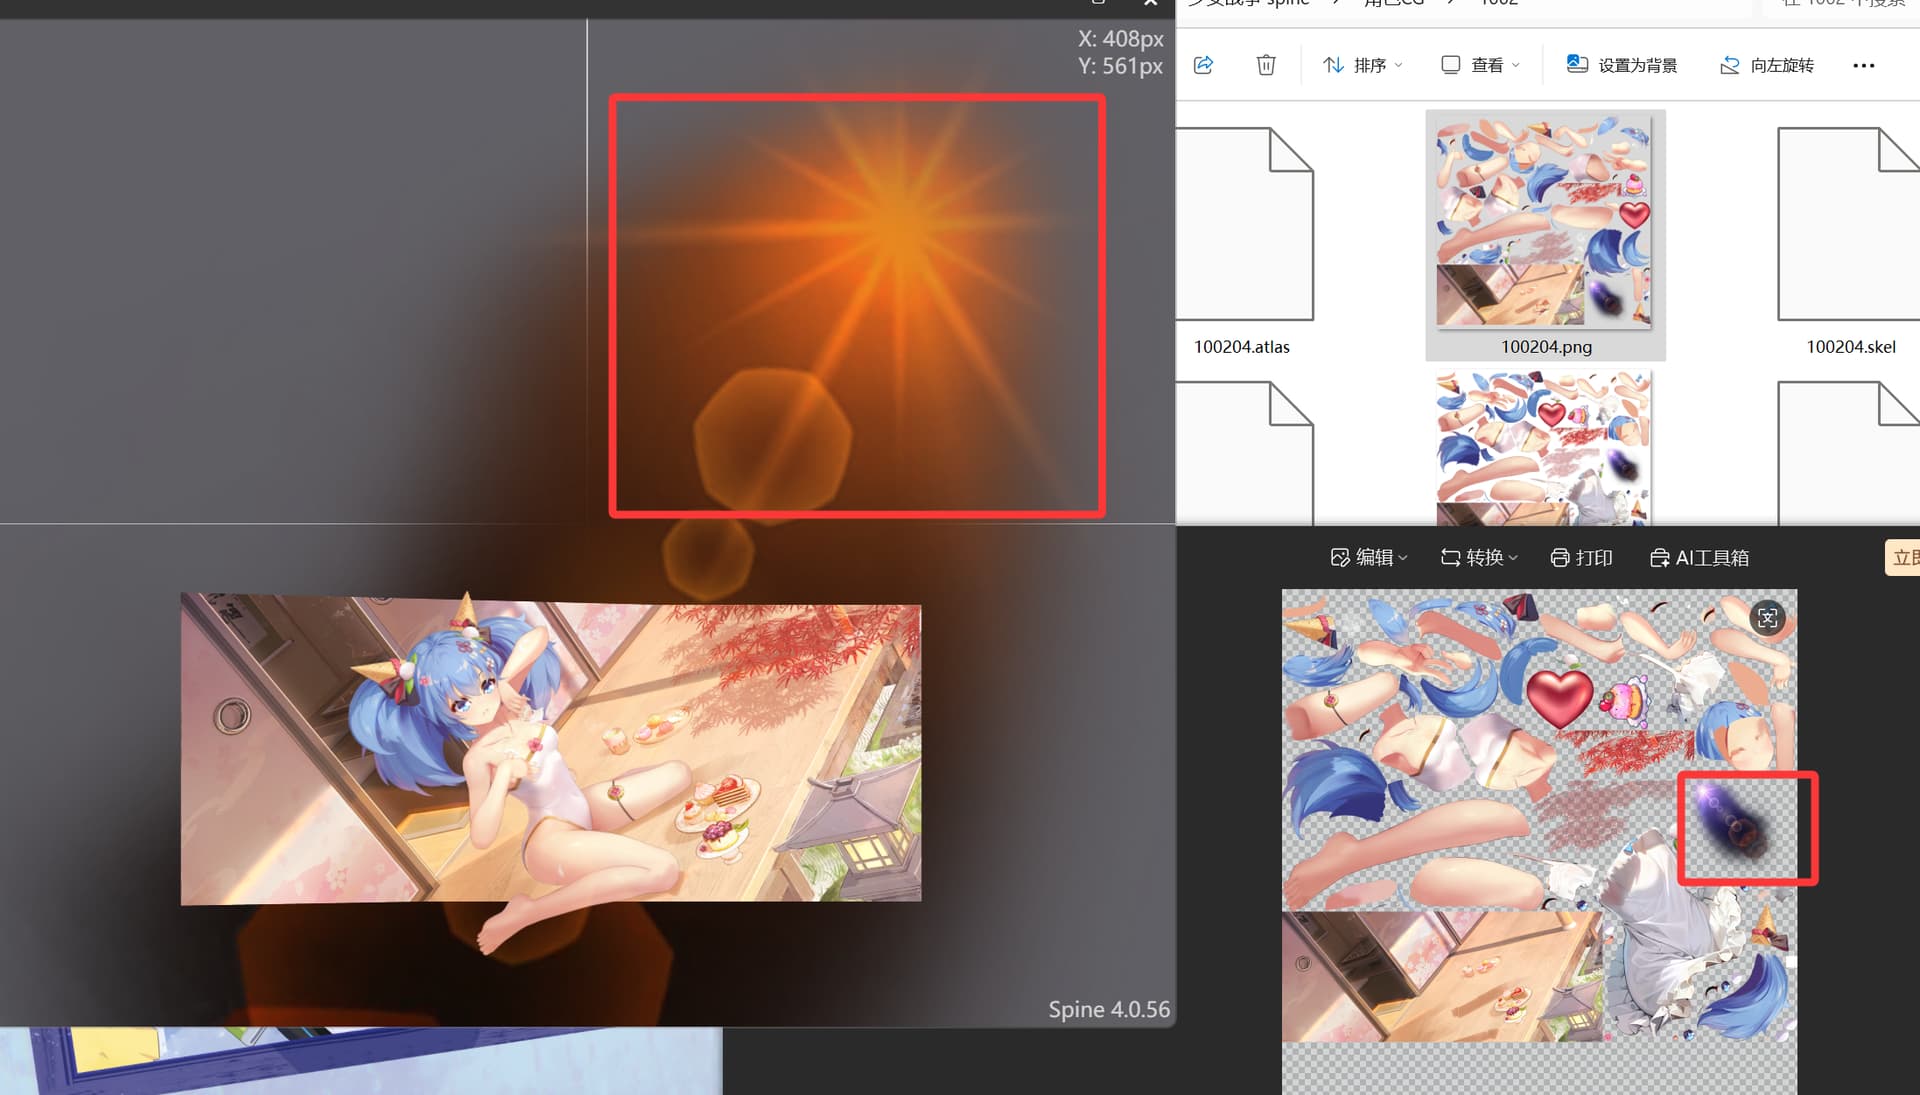Click the Share icon in Explorer toolbar
Image resolution: width=1920 pixels, height=1095 pixels.
pos(1203,65)
